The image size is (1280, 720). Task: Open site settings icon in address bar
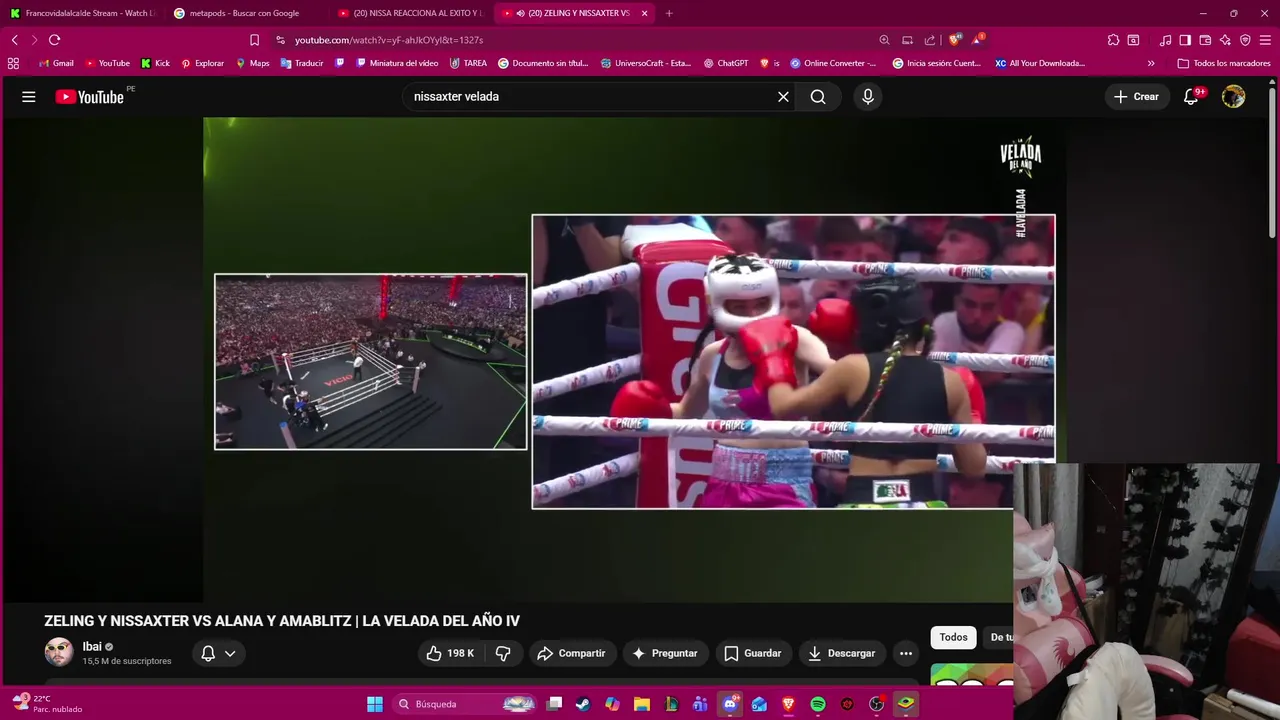280,40
